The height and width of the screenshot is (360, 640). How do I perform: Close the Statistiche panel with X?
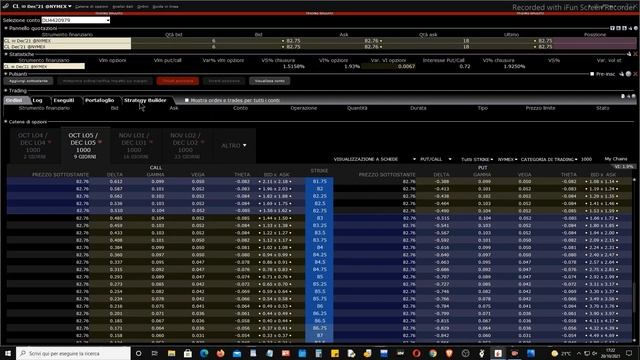(x=636, y=54)
